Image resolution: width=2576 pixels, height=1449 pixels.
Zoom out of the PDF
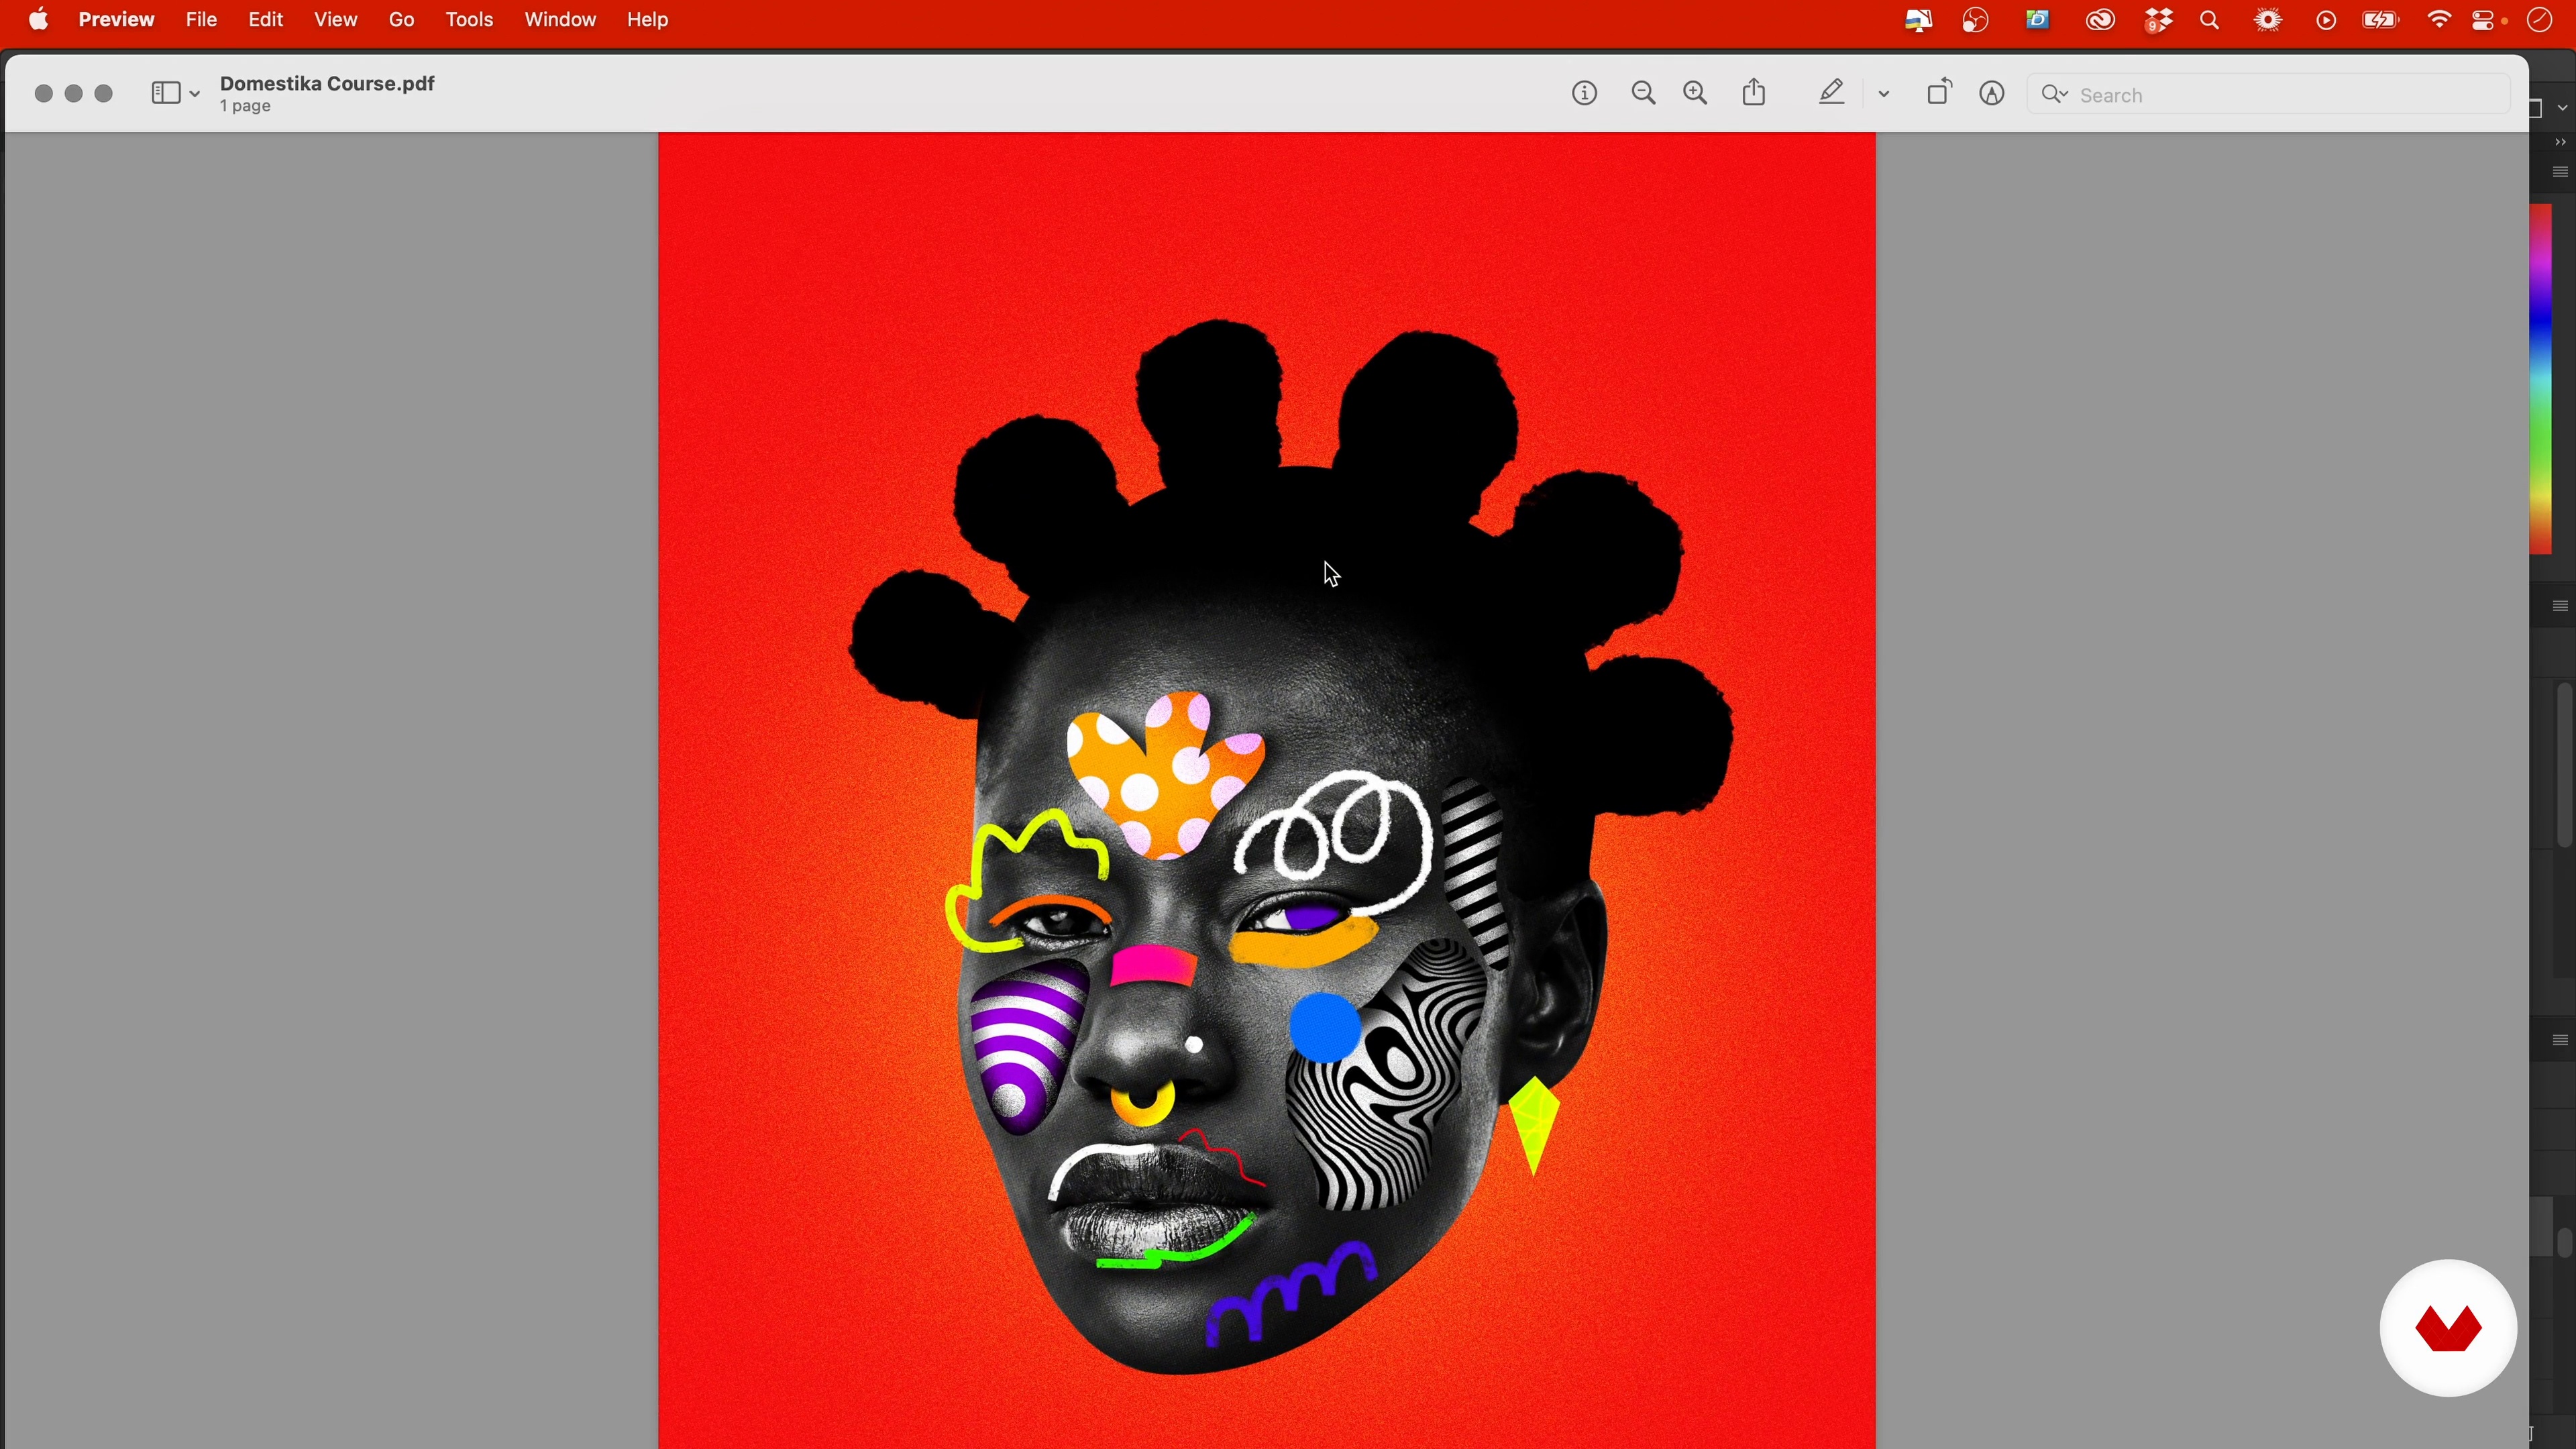(x=1644, y=94)
